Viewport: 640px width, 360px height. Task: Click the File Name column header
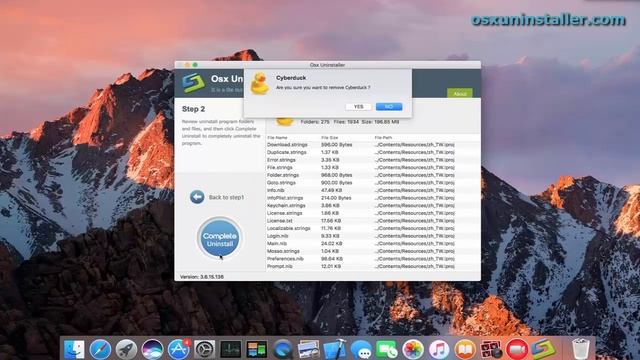277,138
